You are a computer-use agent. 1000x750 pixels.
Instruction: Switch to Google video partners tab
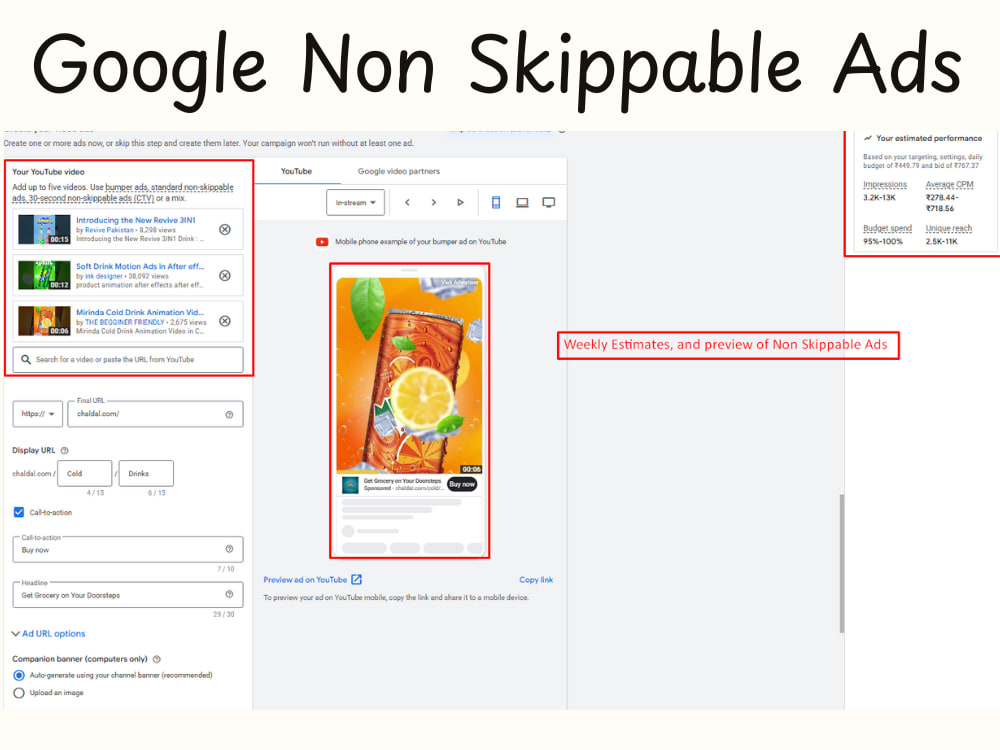(x=399, y=171)
